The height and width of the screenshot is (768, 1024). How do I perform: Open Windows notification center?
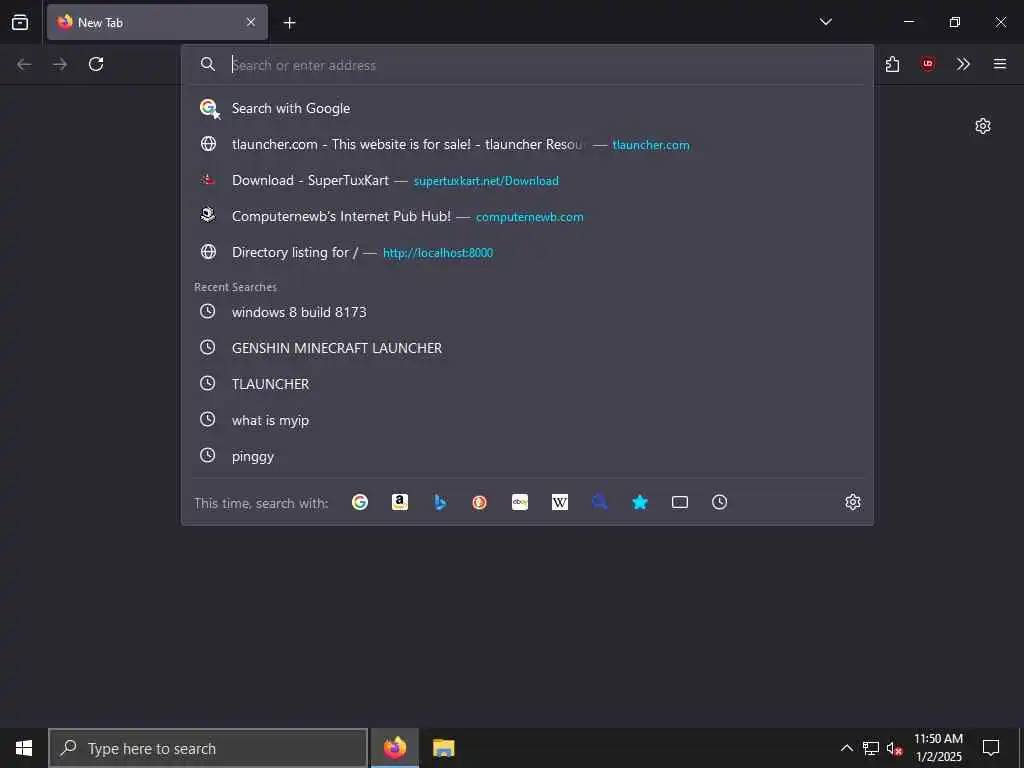[991, 748]
